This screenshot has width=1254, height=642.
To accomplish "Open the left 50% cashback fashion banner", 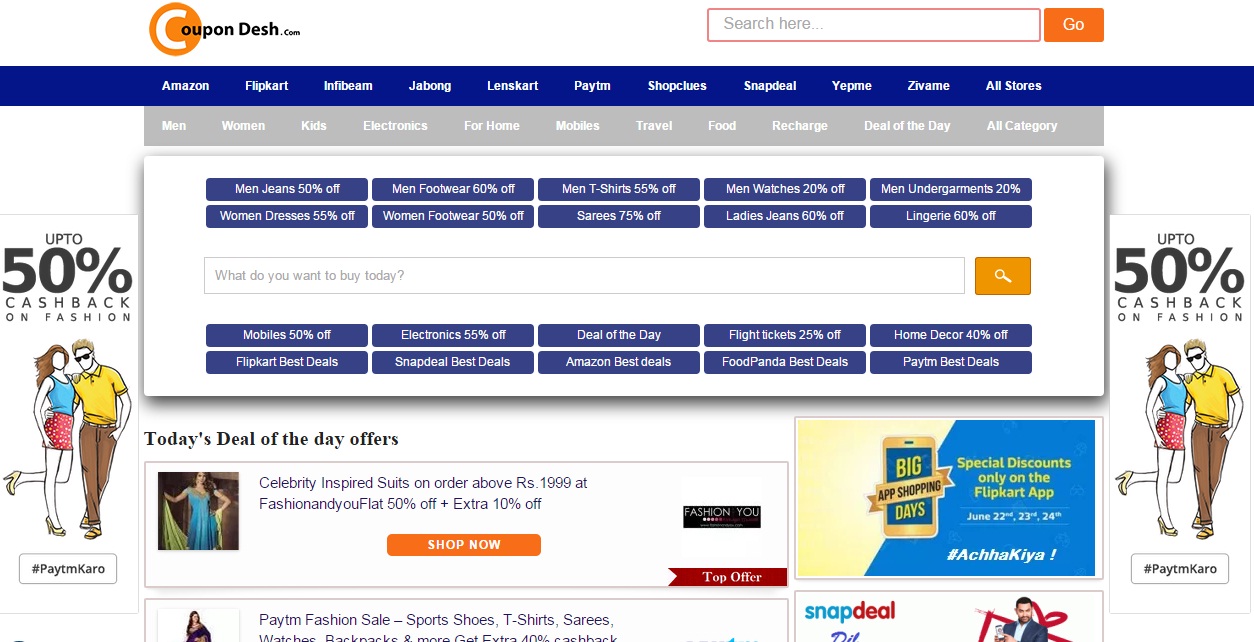I will [x=69, y=413].
